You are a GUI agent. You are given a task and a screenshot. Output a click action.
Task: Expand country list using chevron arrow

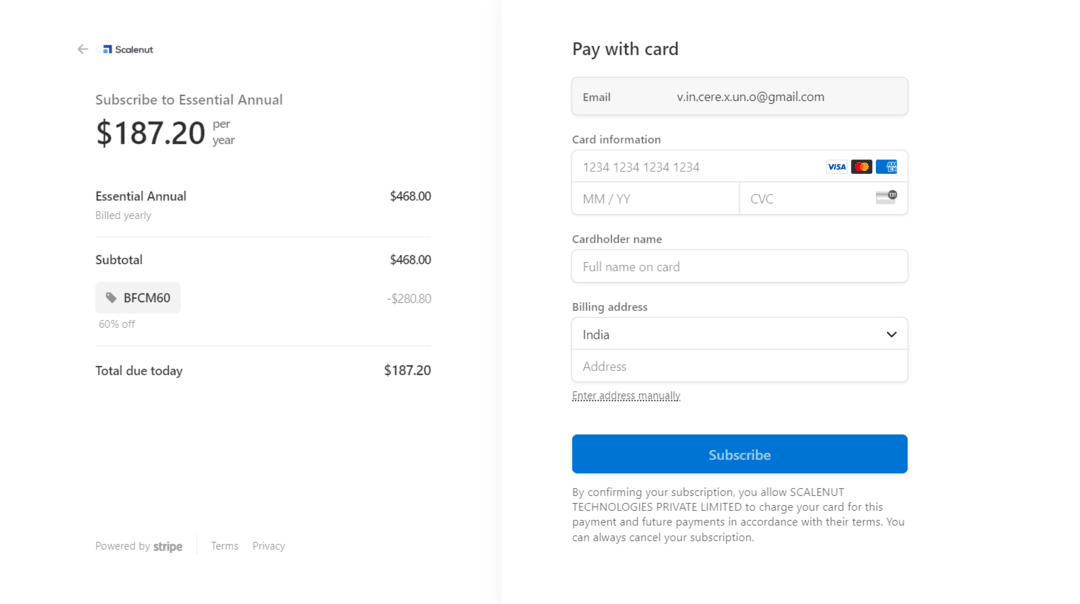point(891,334)
